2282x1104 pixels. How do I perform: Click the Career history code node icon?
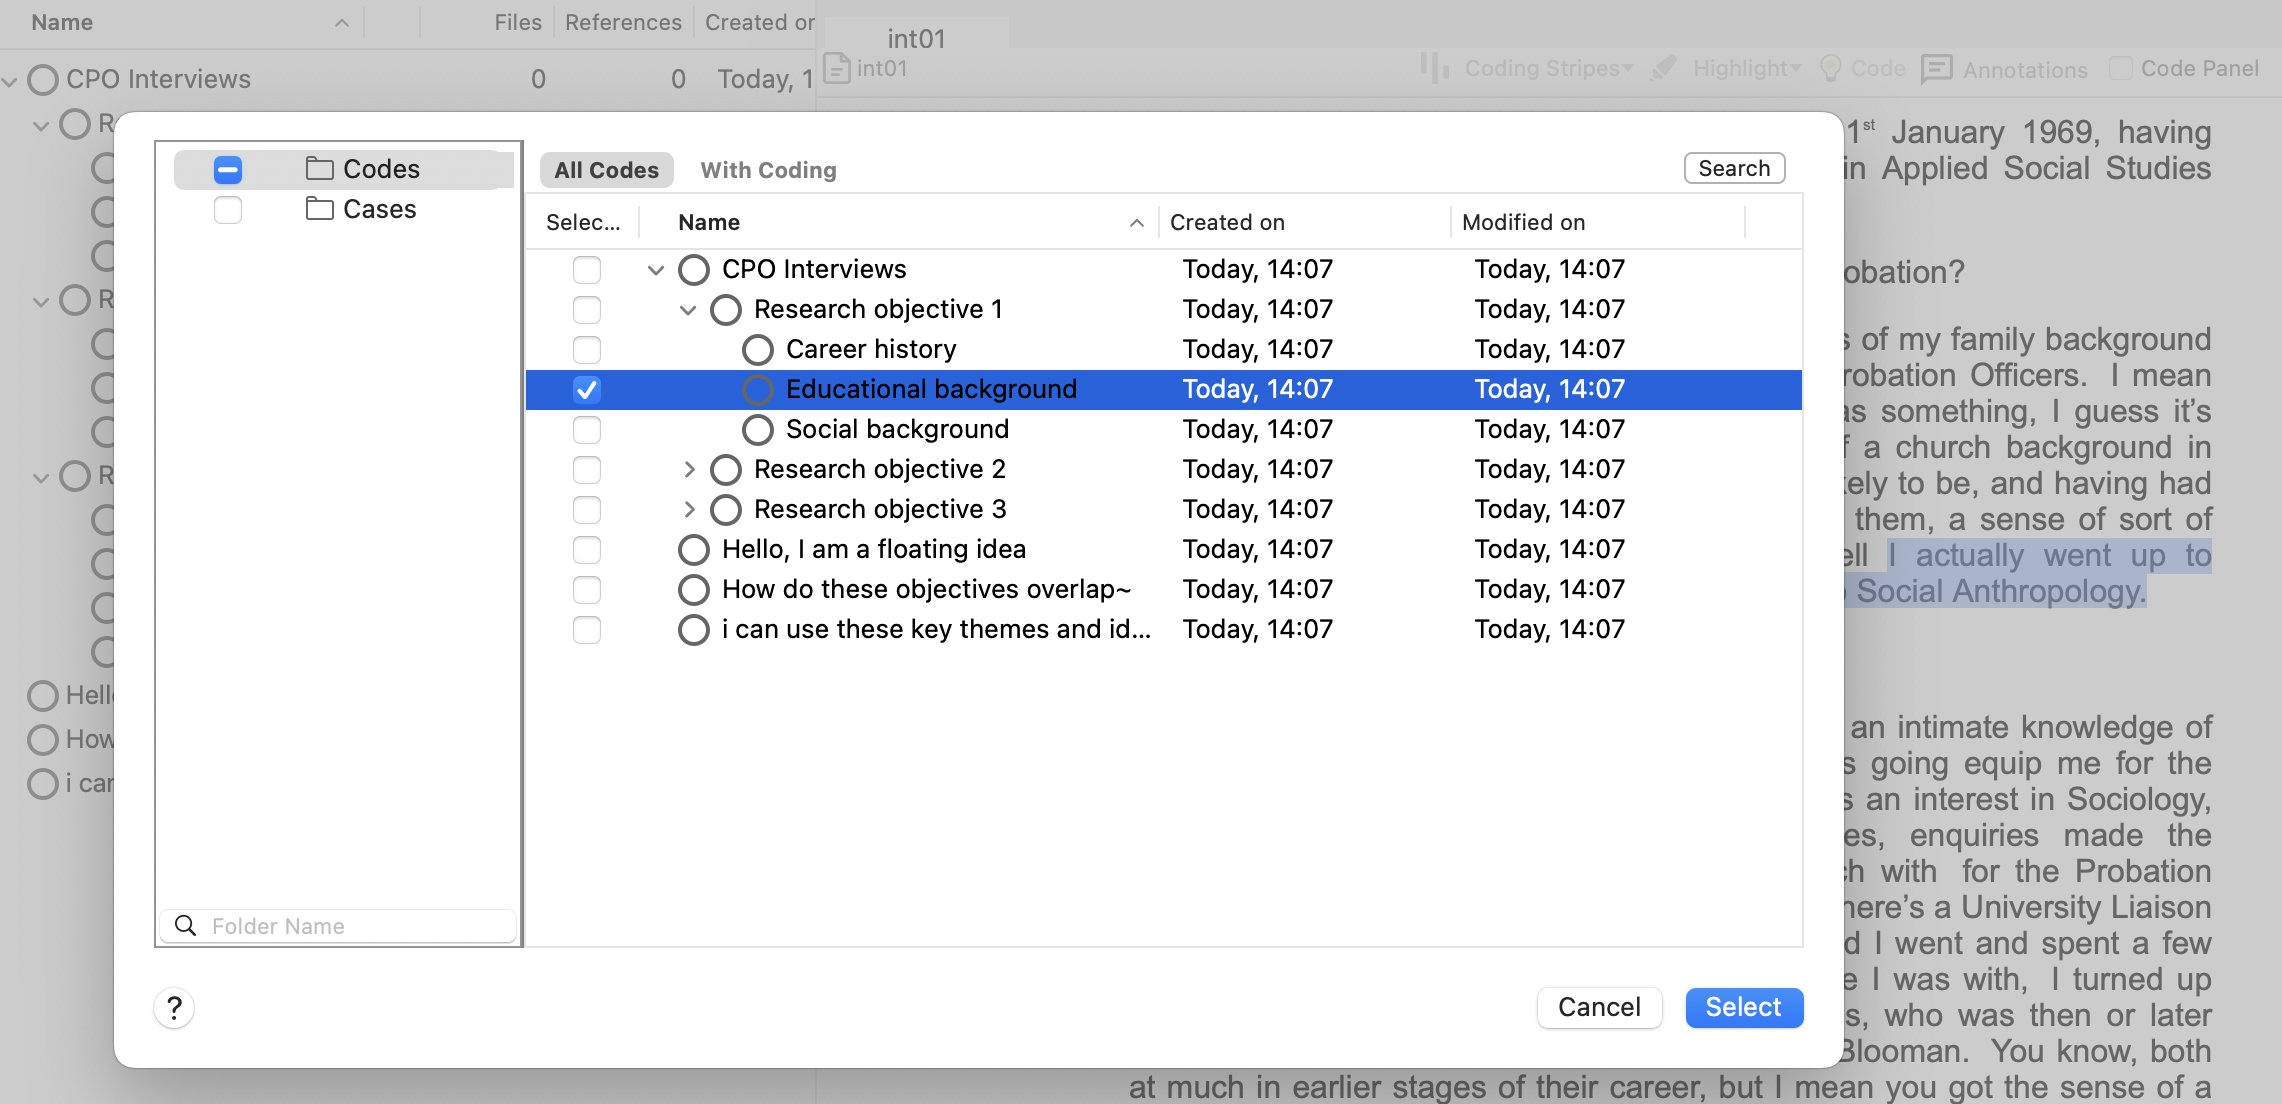click(758, 350)
